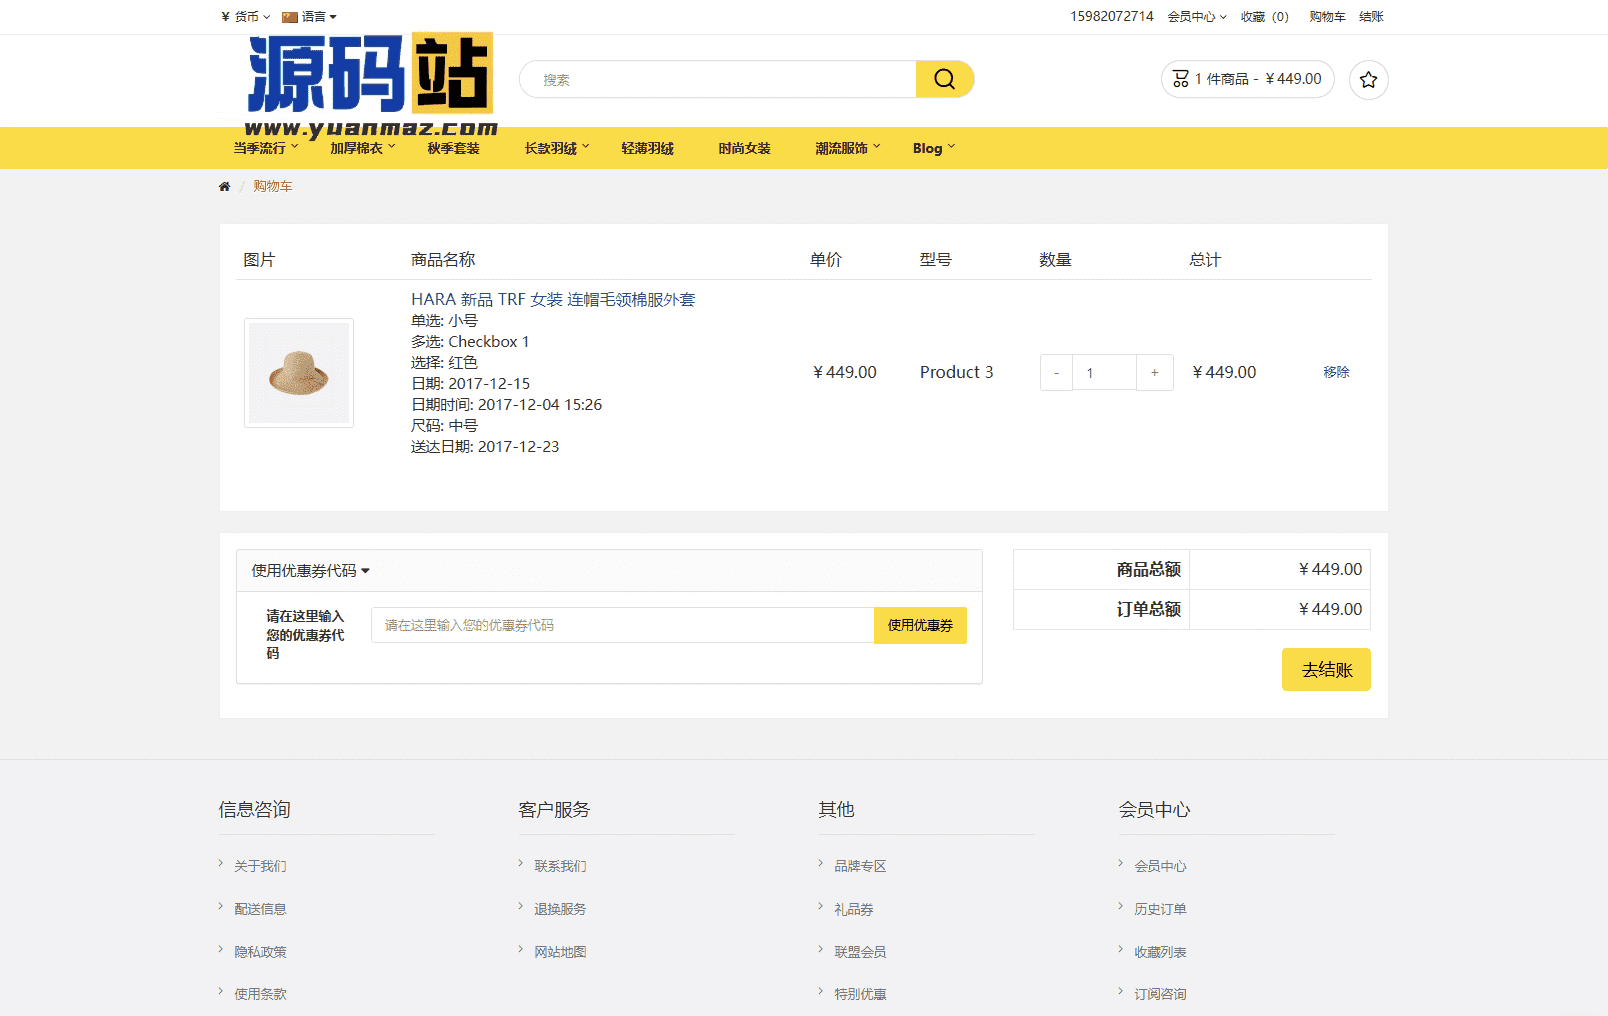
Task: Open 历史订单 footer link
Action: (1160, 909)
